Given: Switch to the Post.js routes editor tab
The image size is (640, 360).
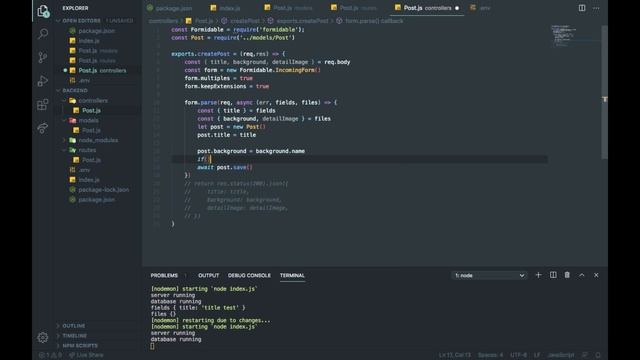Looking at the screenshot, I should tap(354, 8).
